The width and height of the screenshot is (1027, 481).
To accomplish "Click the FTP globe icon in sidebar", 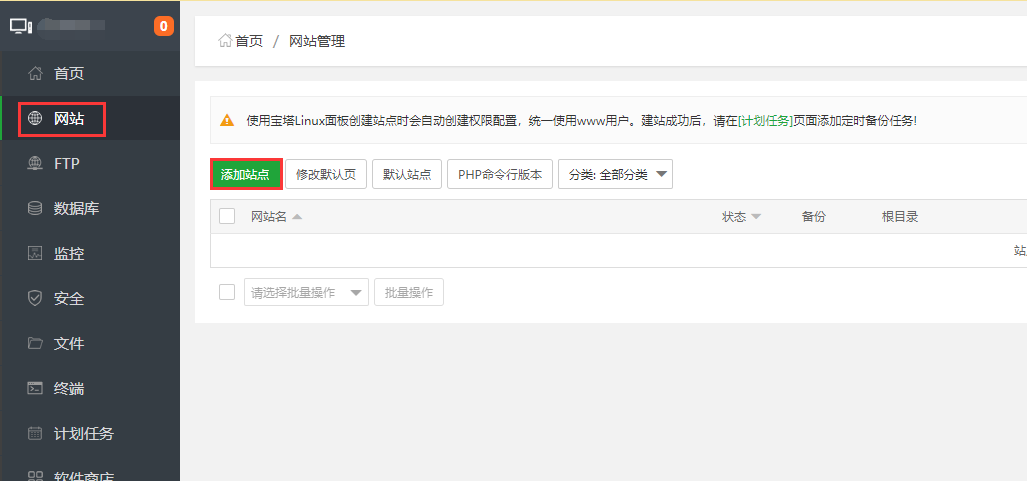I will click(x=35, y=164).
